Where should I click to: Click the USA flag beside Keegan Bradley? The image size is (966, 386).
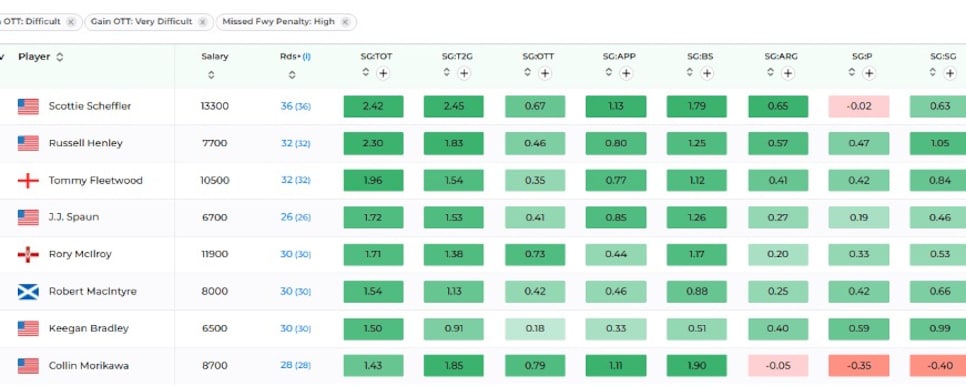click(x=28, y=329)
